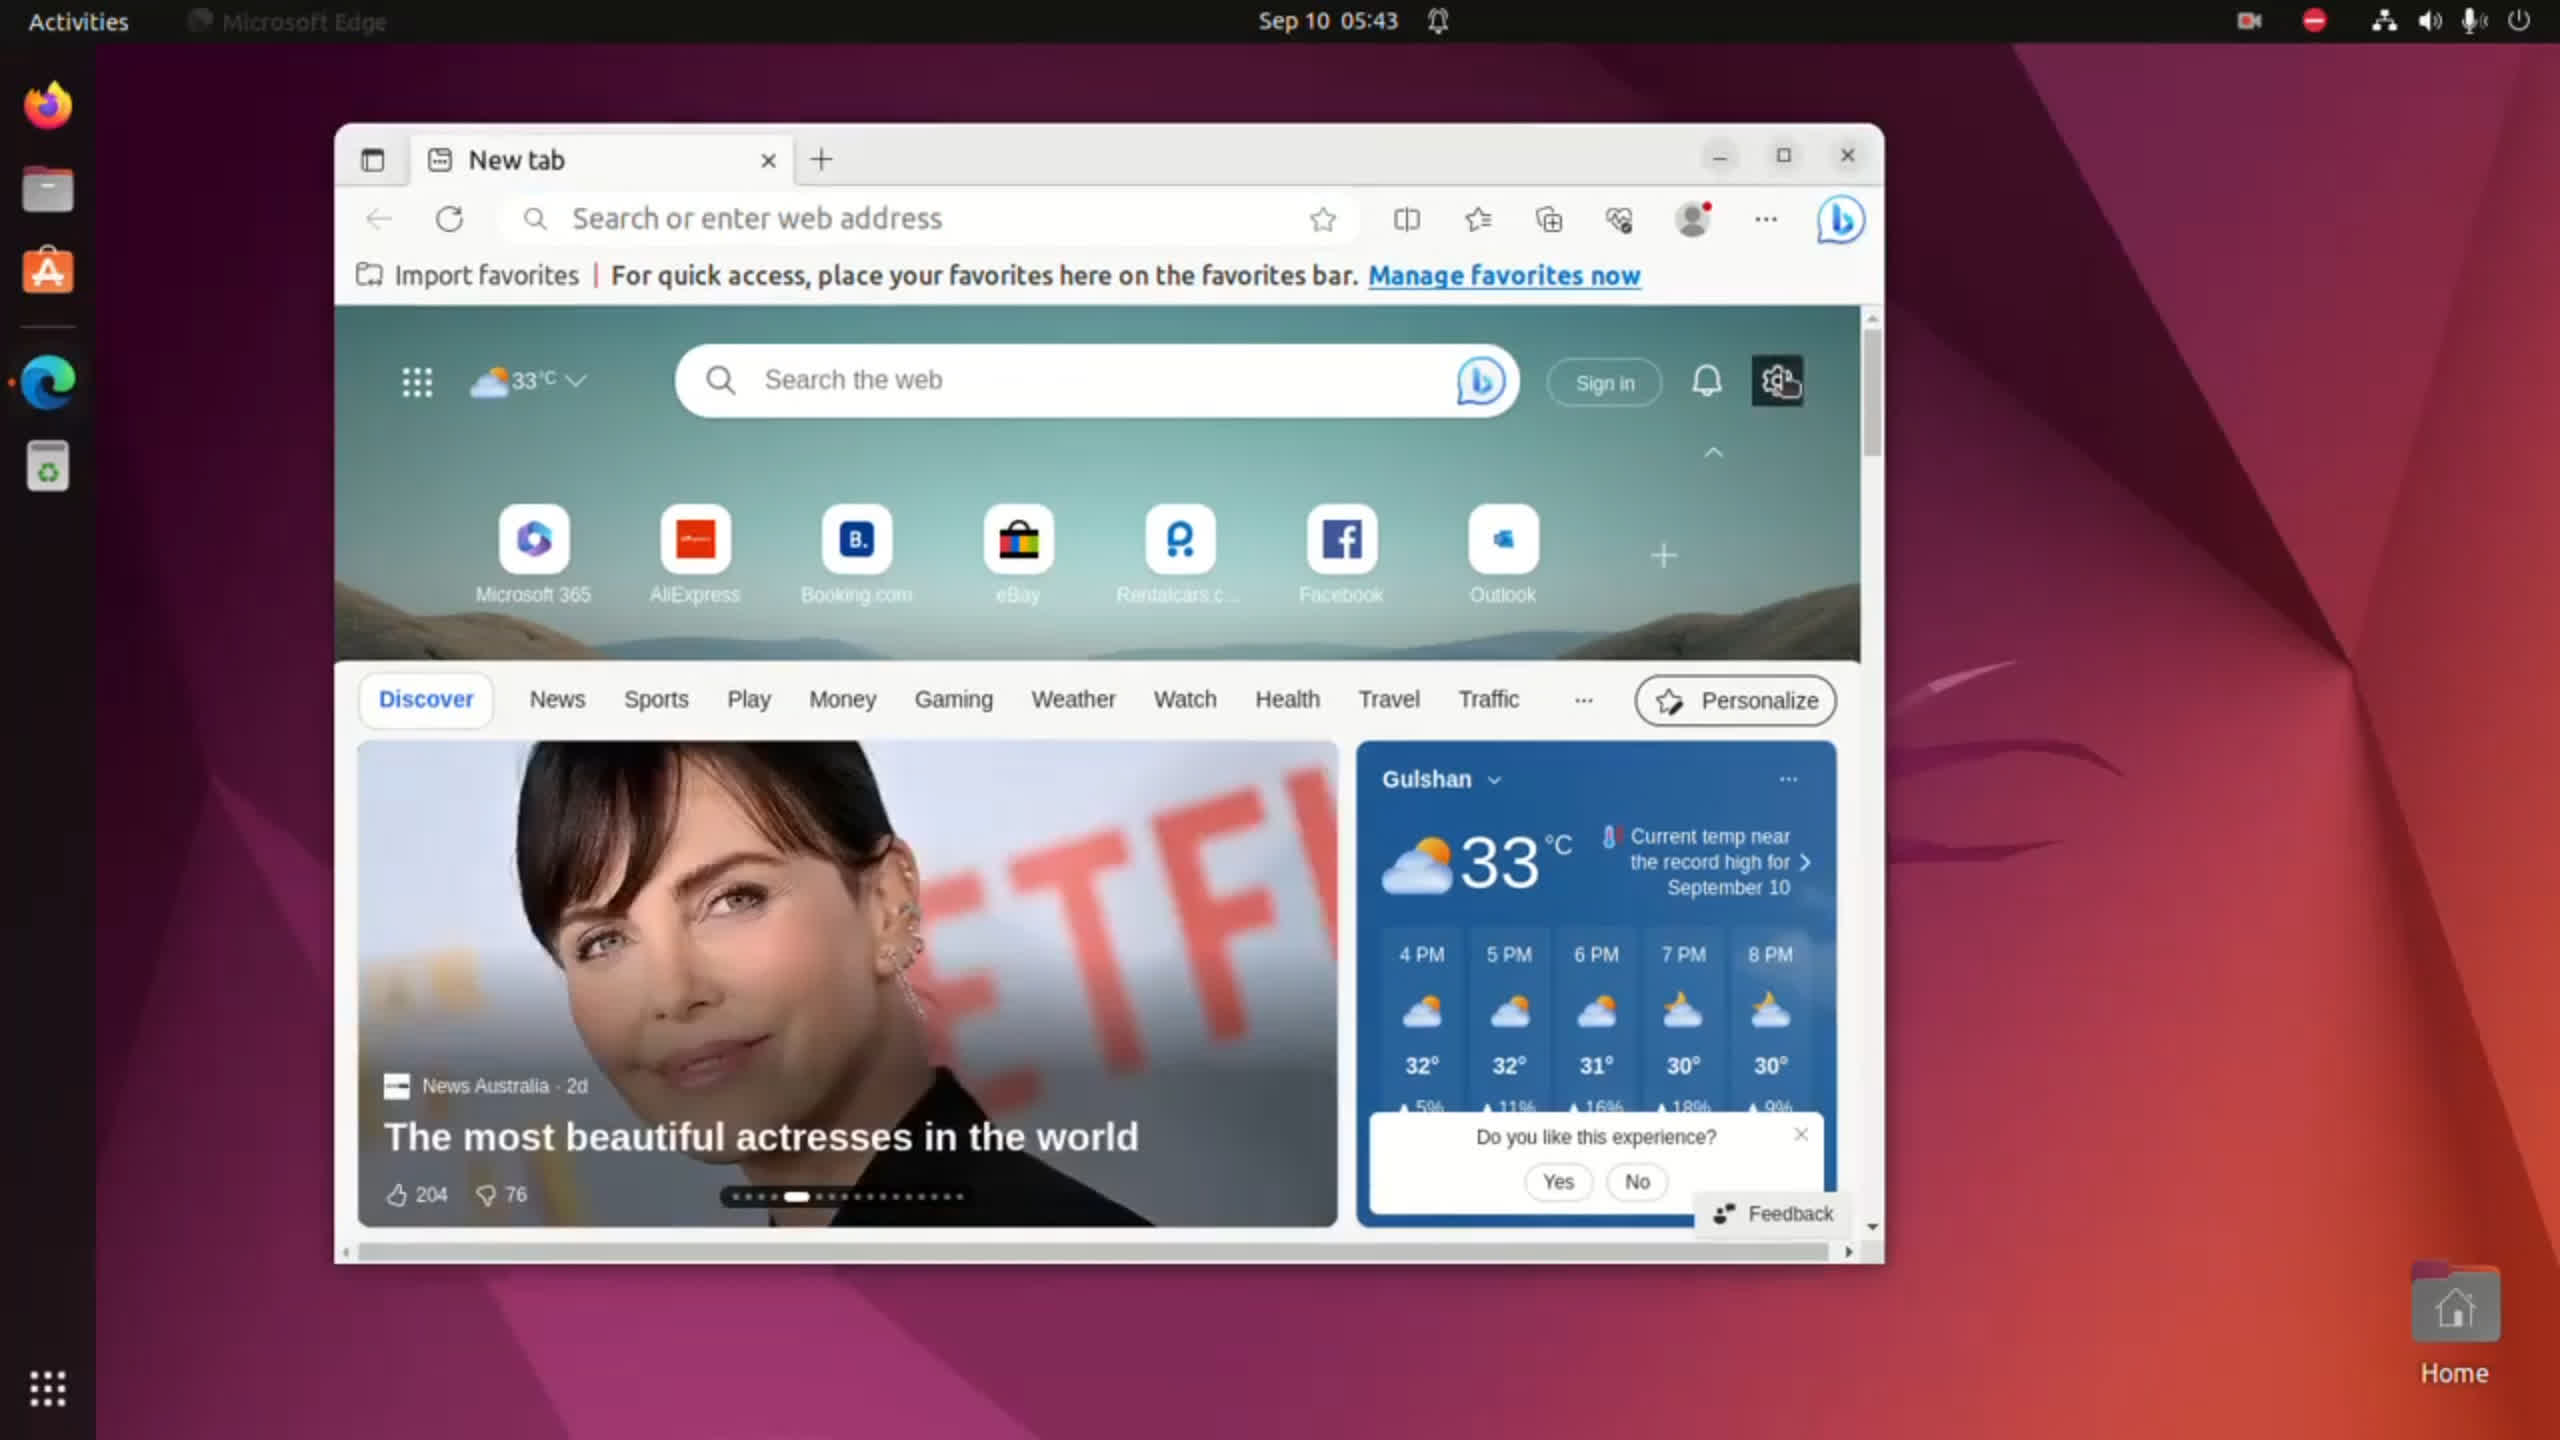
Task: Reload the page with refresh icon
Action: point(450,219)
